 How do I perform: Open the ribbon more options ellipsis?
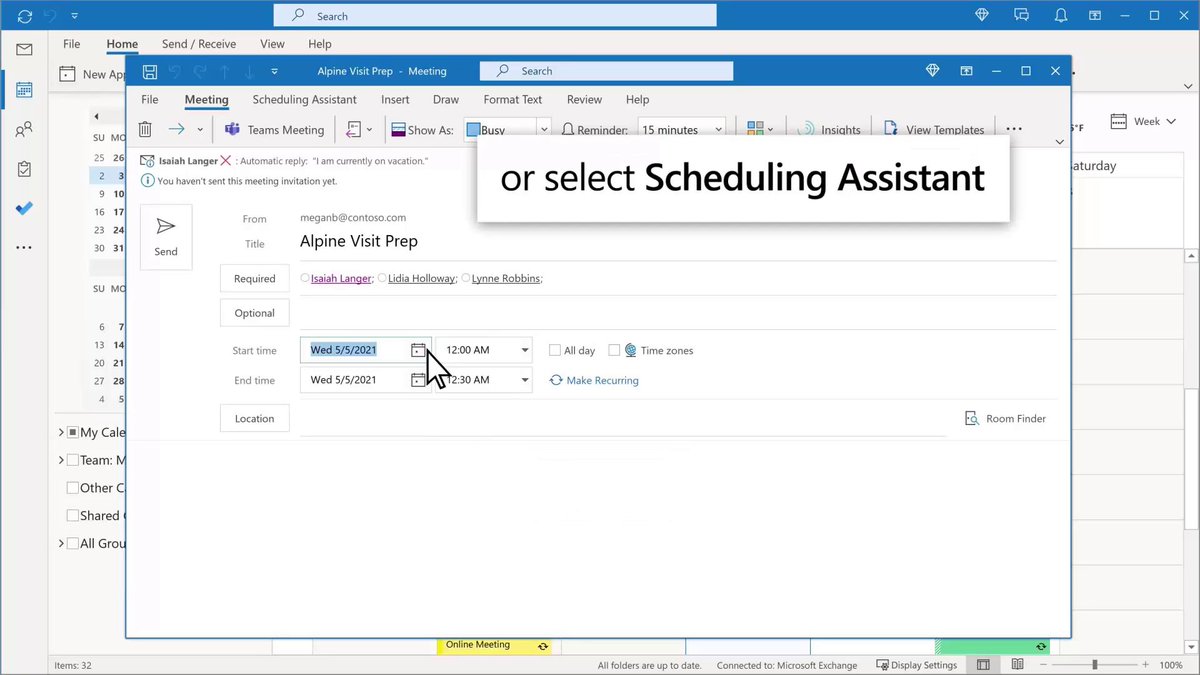pos(1013,130)
